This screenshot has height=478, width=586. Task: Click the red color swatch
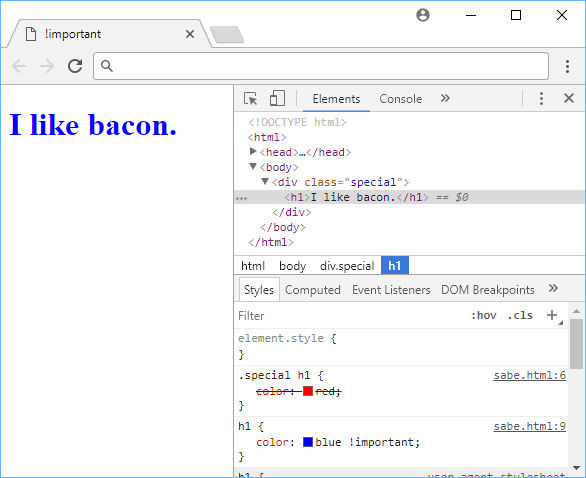click(x=308, y=391)
